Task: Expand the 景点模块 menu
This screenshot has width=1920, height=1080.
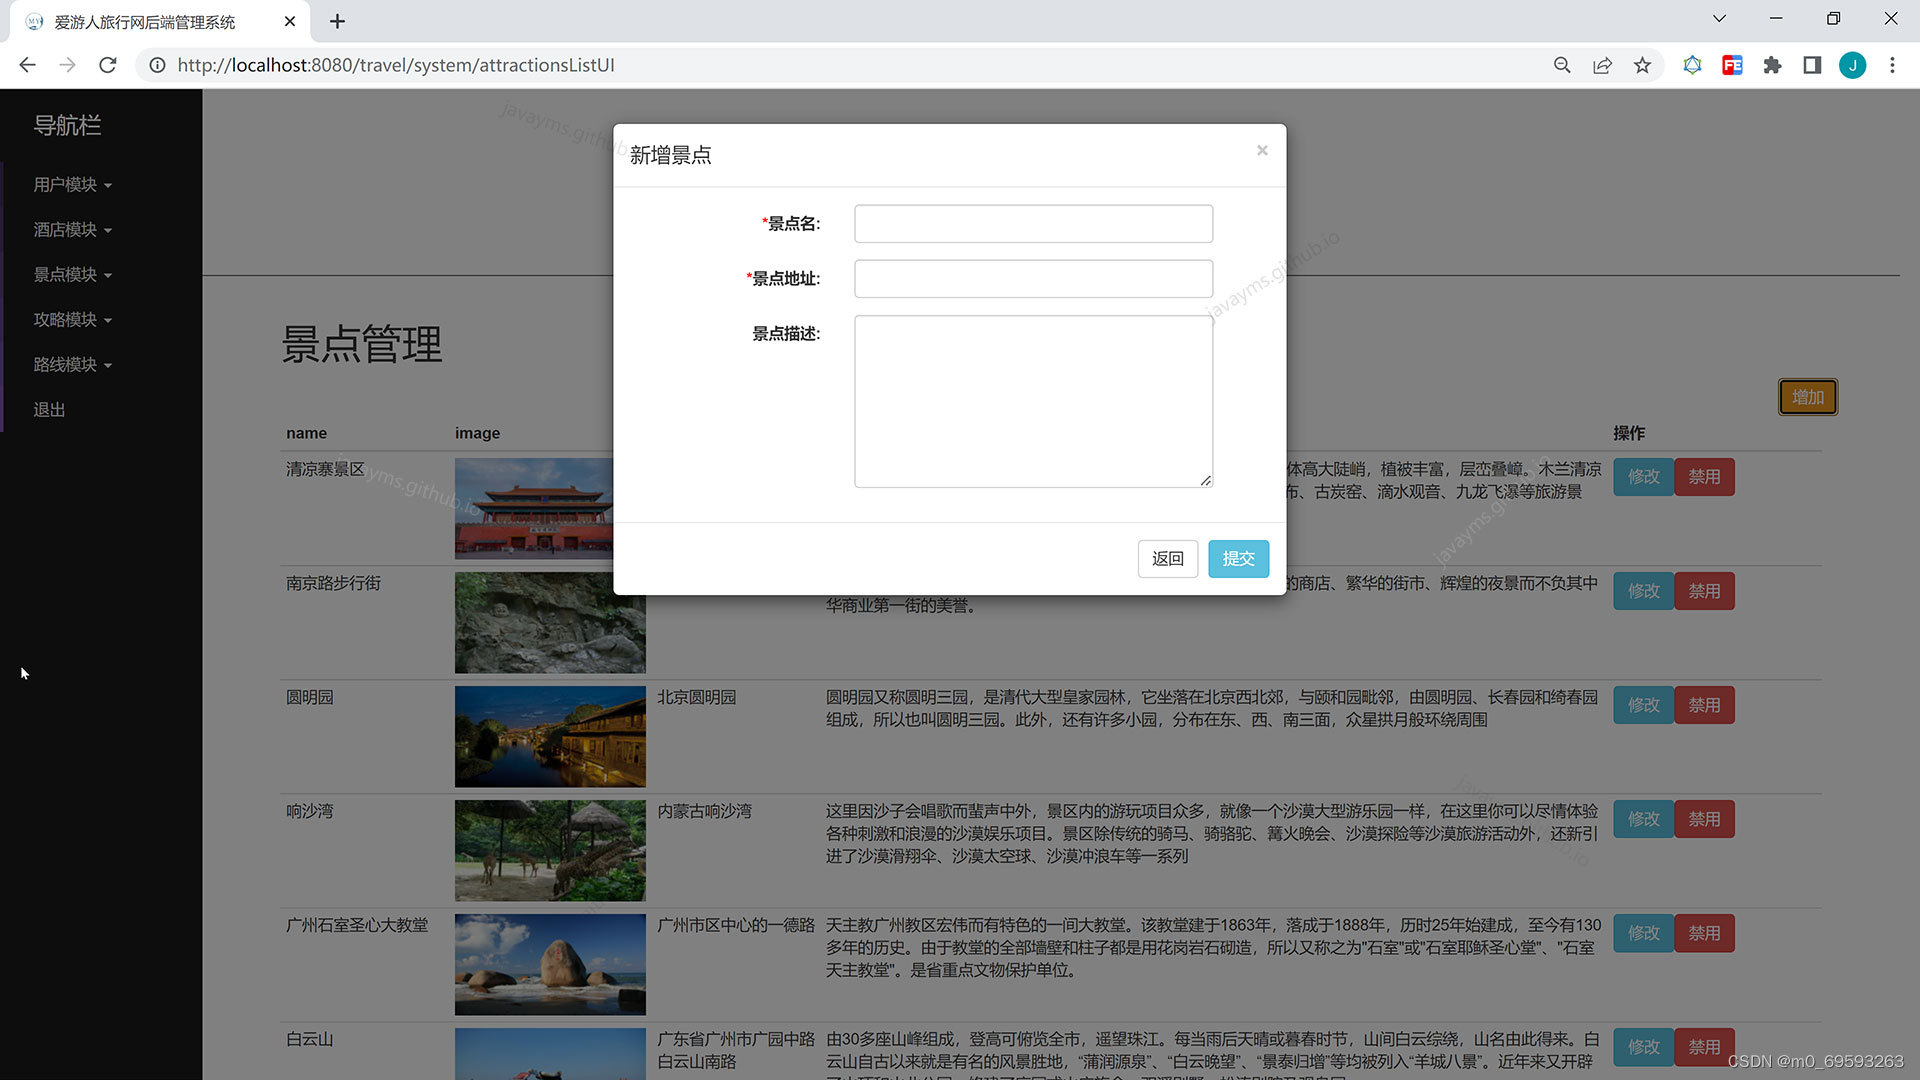Action: 72,275
